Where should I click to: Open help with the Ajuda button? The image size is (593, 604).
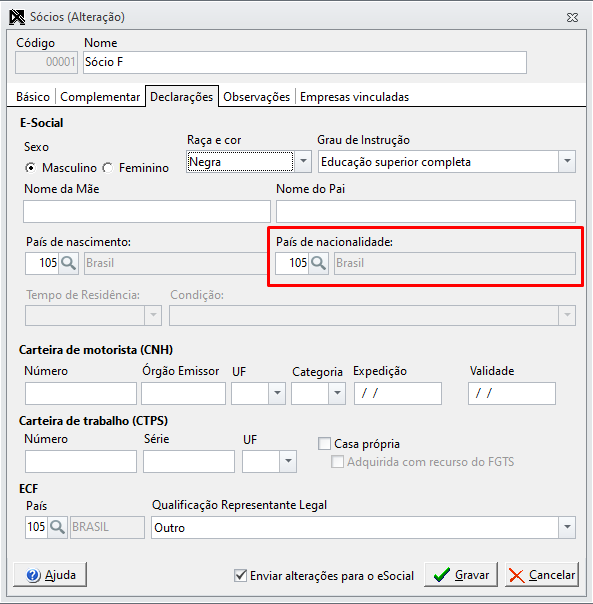[x=50, y=575]
